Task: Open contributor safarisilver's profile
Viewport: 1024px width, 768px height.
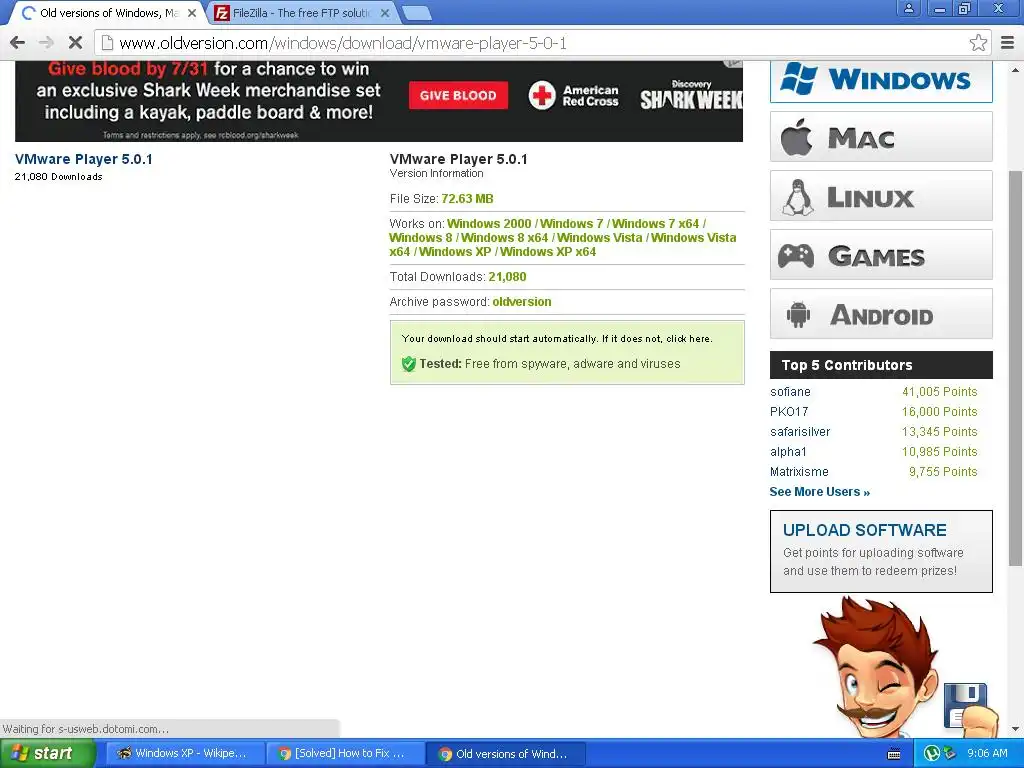Action: 800,432
